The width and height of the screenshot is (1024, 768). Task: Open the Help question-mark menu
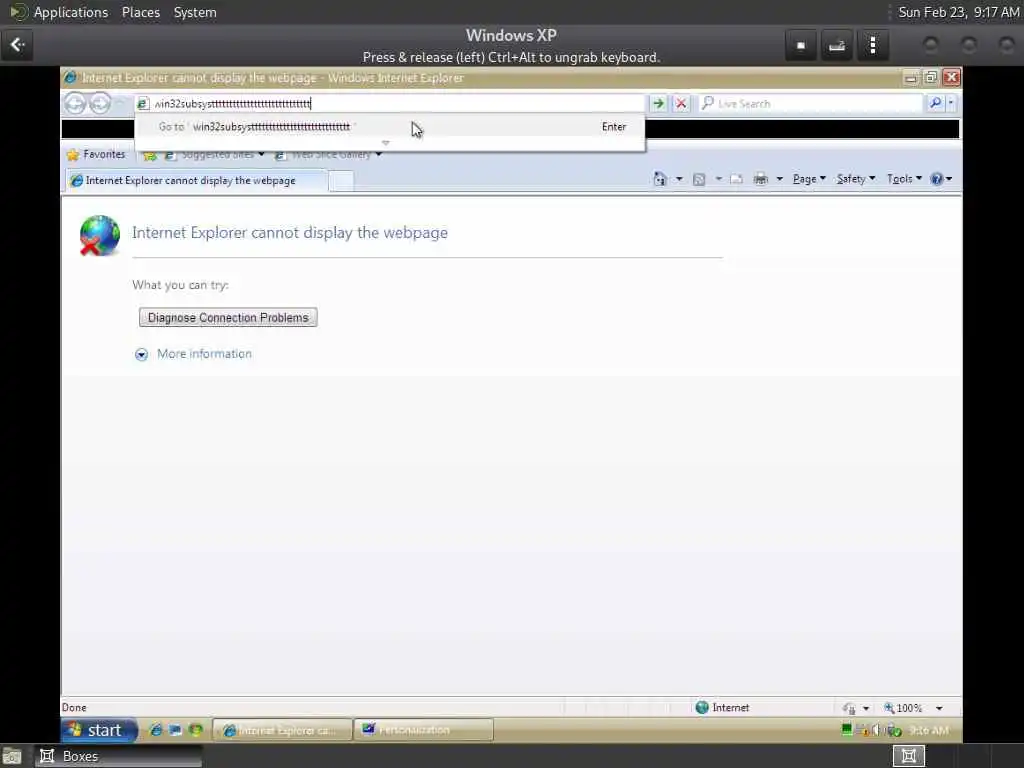pyautogui.click(x=941, y=179)
